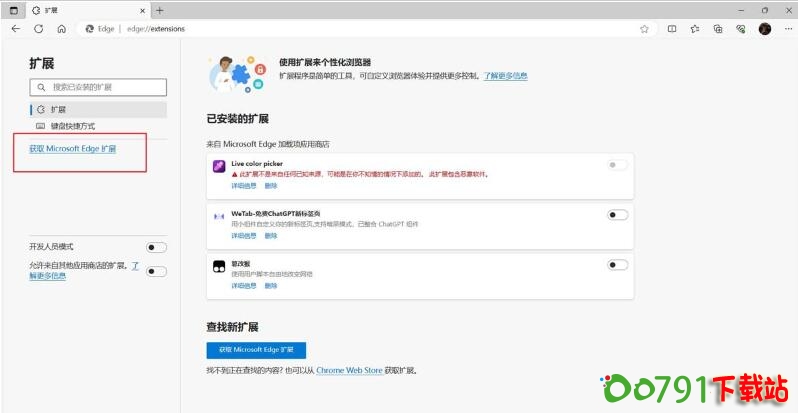Click the Live color picker red warning text

(x=360, y=174)
